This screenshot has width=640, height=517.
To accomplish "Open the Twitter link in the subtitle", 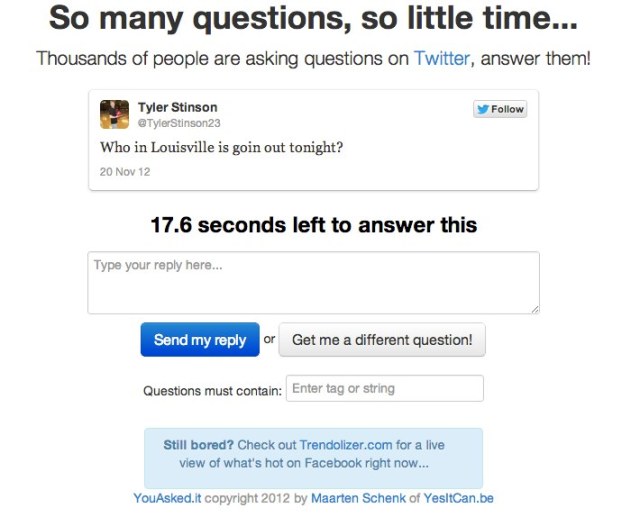I will [441, 58].
